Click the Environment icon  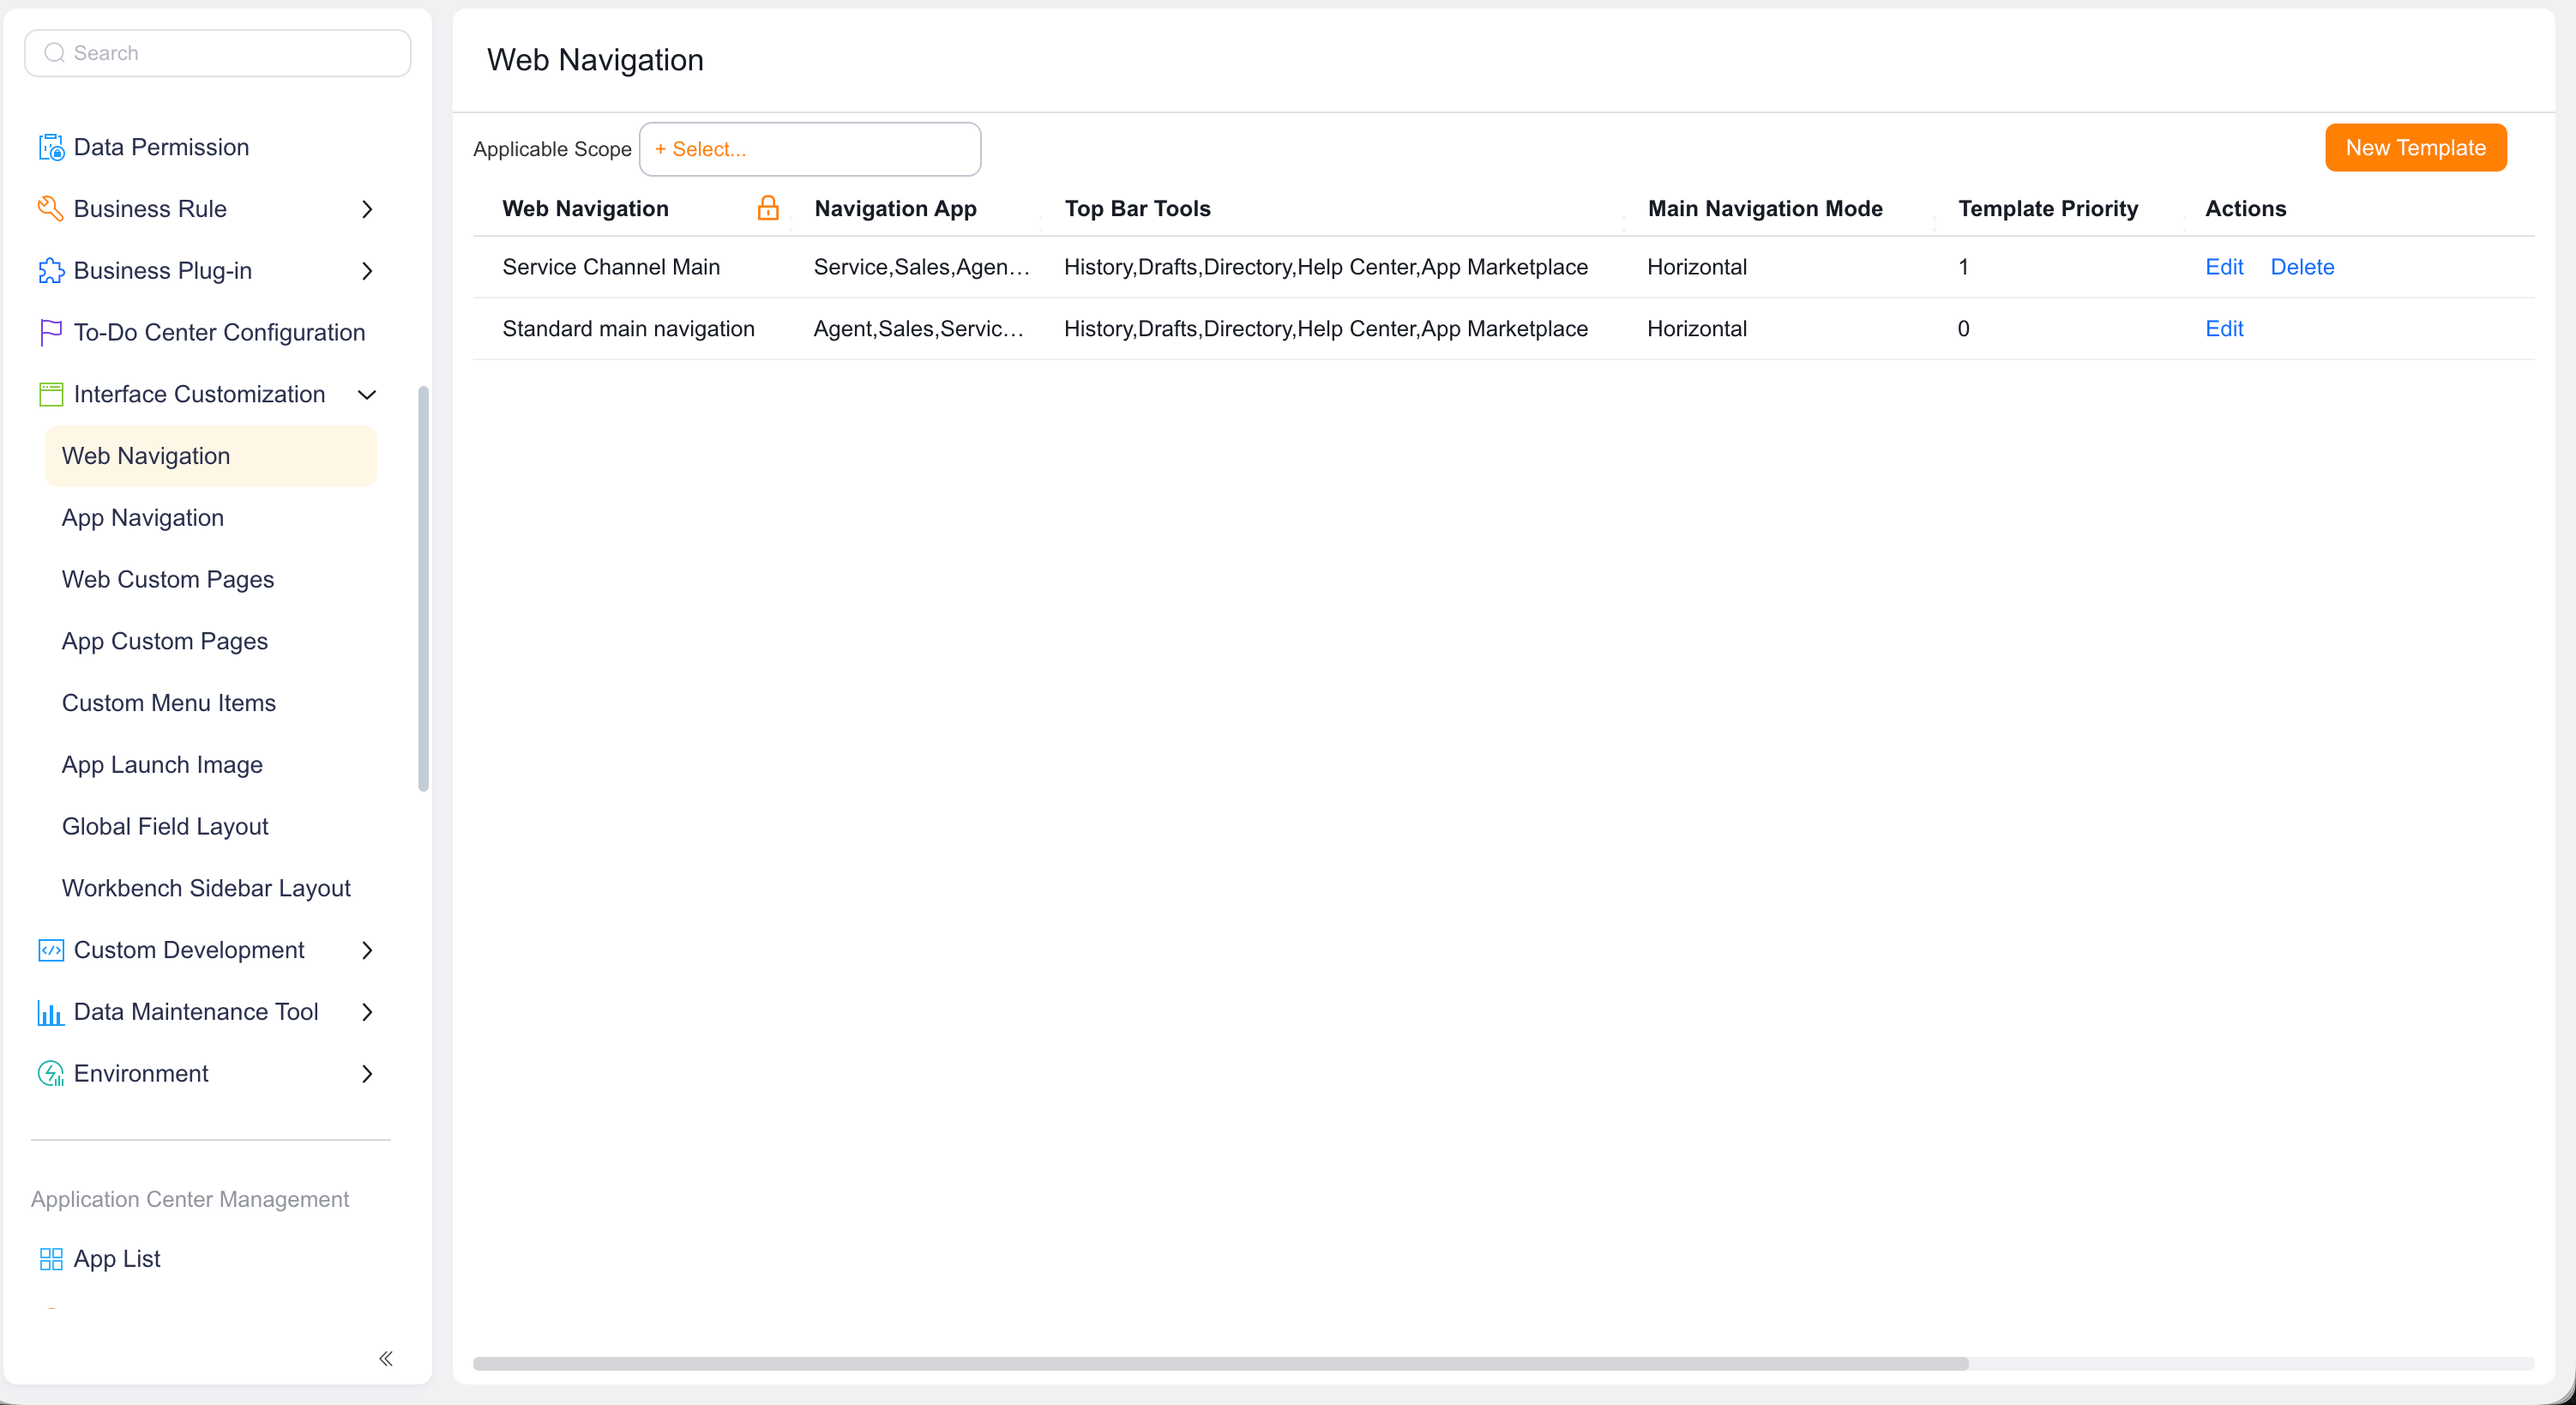[51, 1073]
